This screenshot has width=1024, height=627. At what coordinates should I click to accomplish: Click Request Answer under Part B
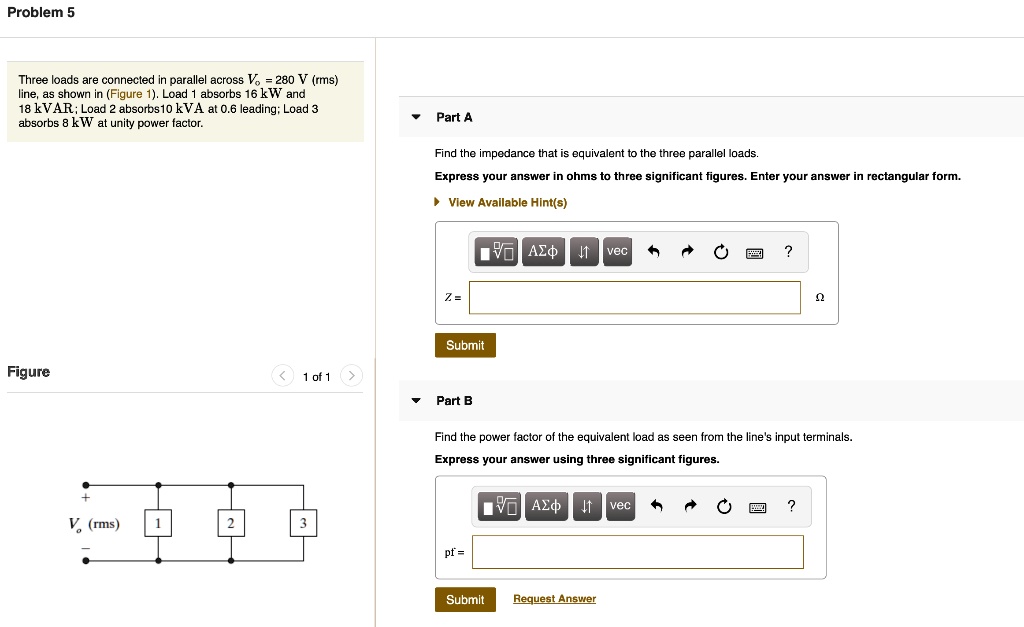554,598
